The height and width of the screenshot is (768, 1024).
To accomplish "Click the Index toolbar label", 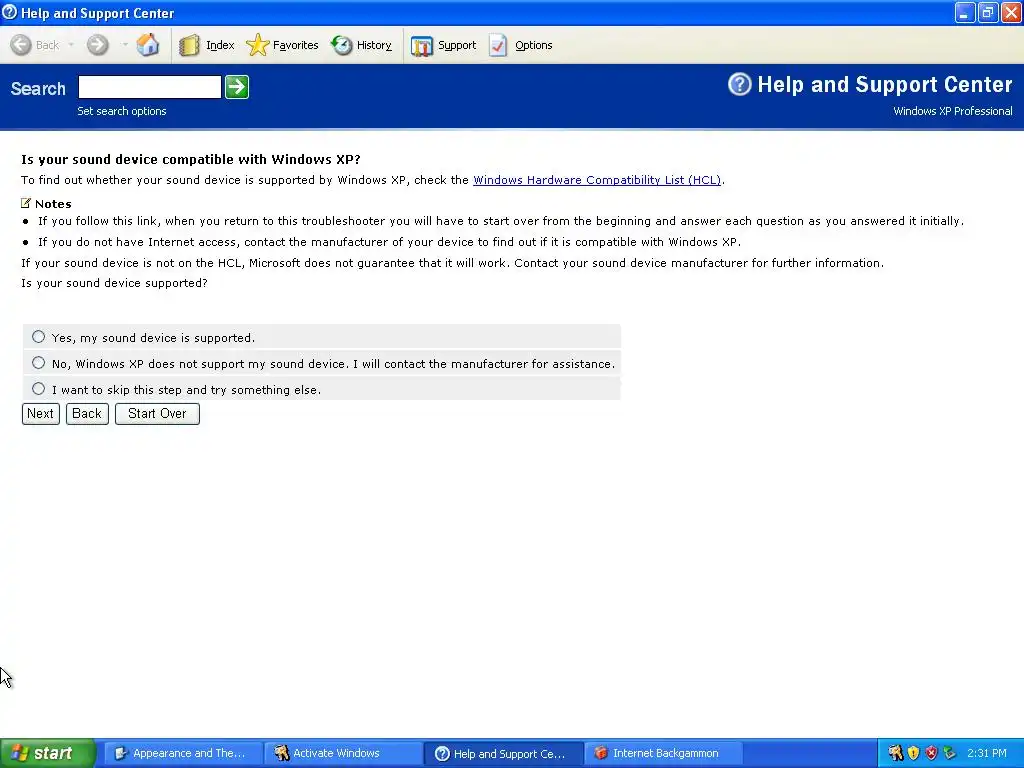I will pos(220,45).
